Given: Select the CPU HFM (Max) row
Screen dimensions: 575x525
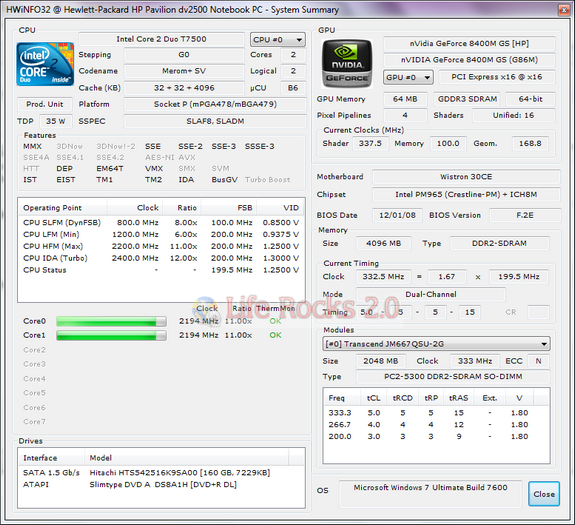Looking at the screenshot, I should point(161,246).
